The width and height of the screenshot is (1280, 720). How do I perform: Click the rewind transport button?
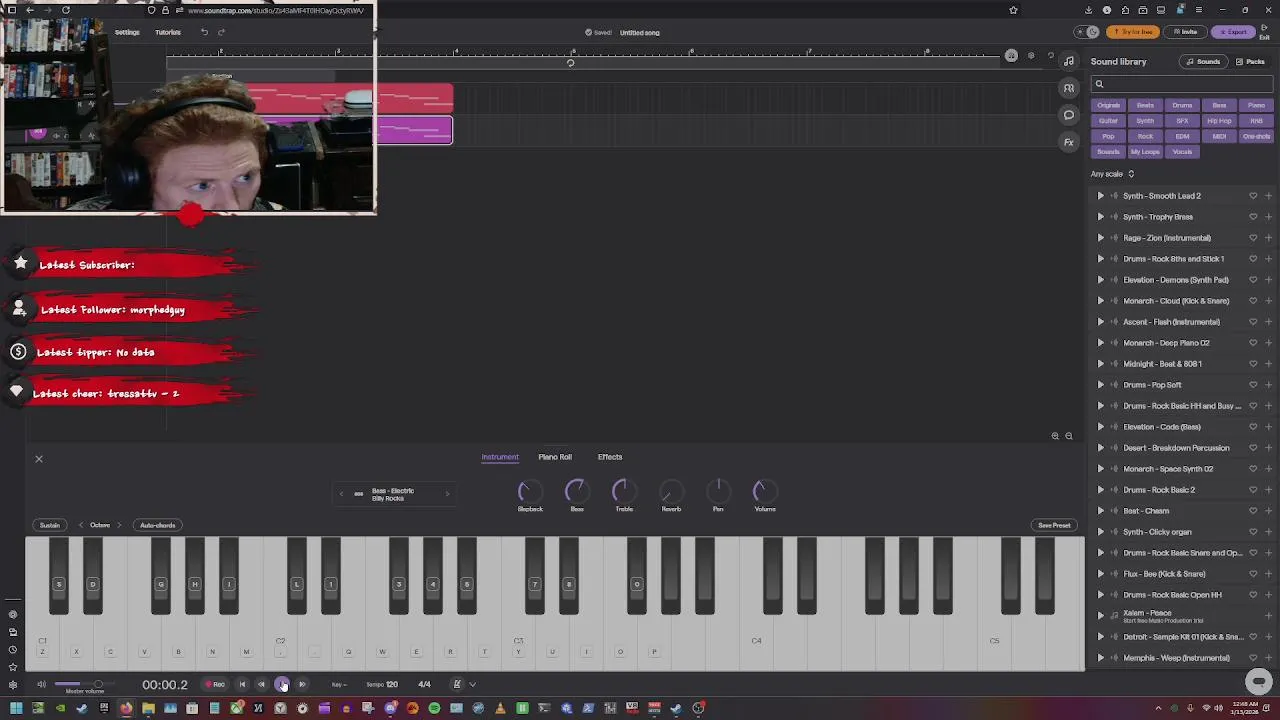tap(262, 685)
